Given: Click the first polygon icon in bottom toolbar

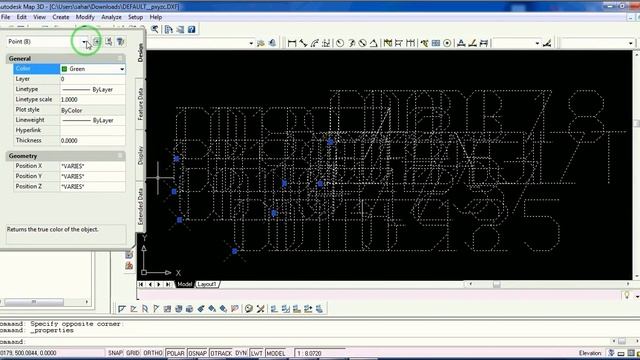Looking at the screenshot, I should coord(122,309).
